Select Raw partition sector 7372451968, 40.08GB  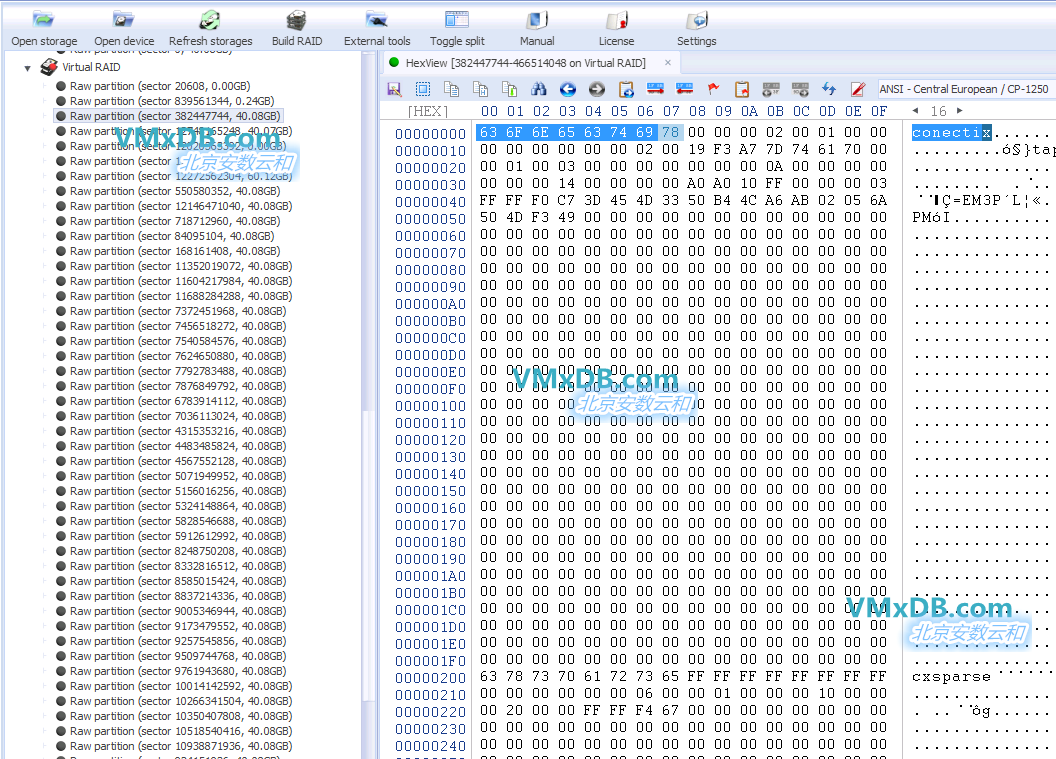point(178,311)
